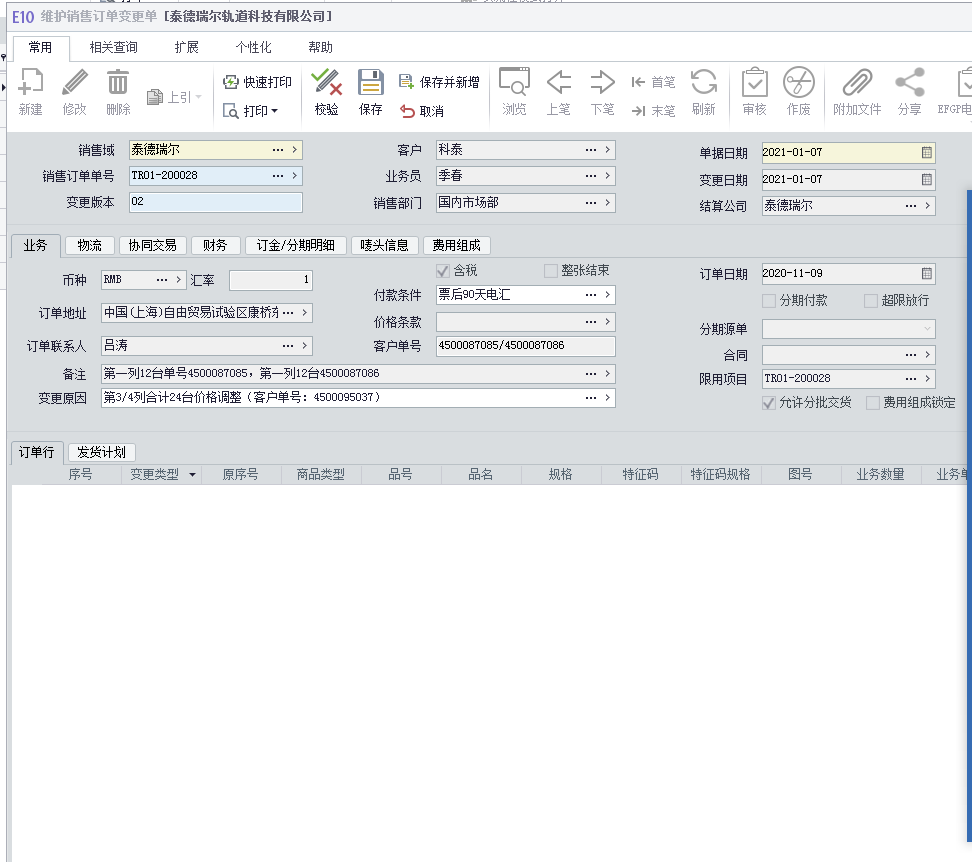The height and width of the screenshot is (862, 972).
Task: Click the 变更版本 input field
Action: (216, 202)
